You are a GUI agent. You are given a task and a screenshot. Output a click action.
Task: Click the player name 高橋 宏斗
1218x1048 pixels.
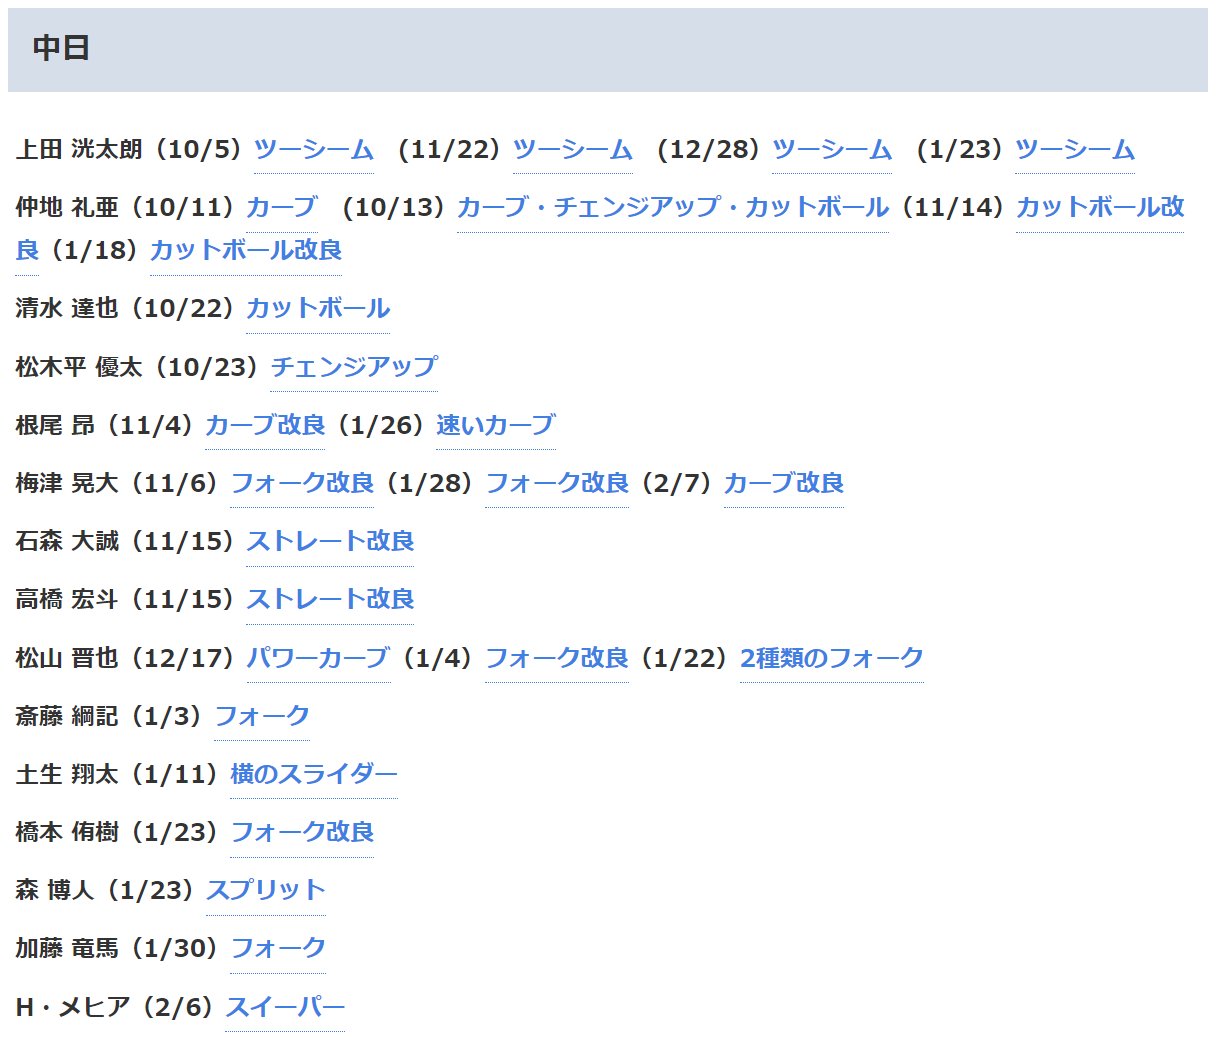click(68, 599)
